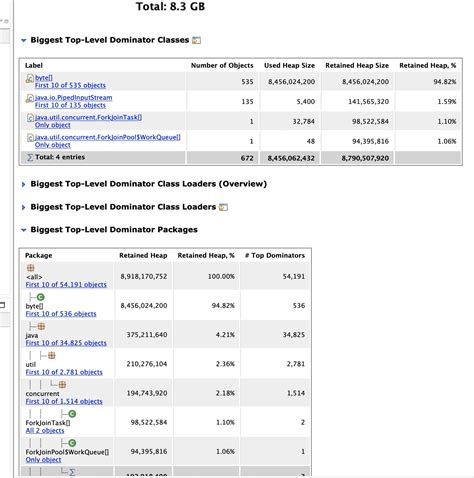Expand Biggest Top-Level Dominator Class Loaders (Overview)

coord(23,184)
